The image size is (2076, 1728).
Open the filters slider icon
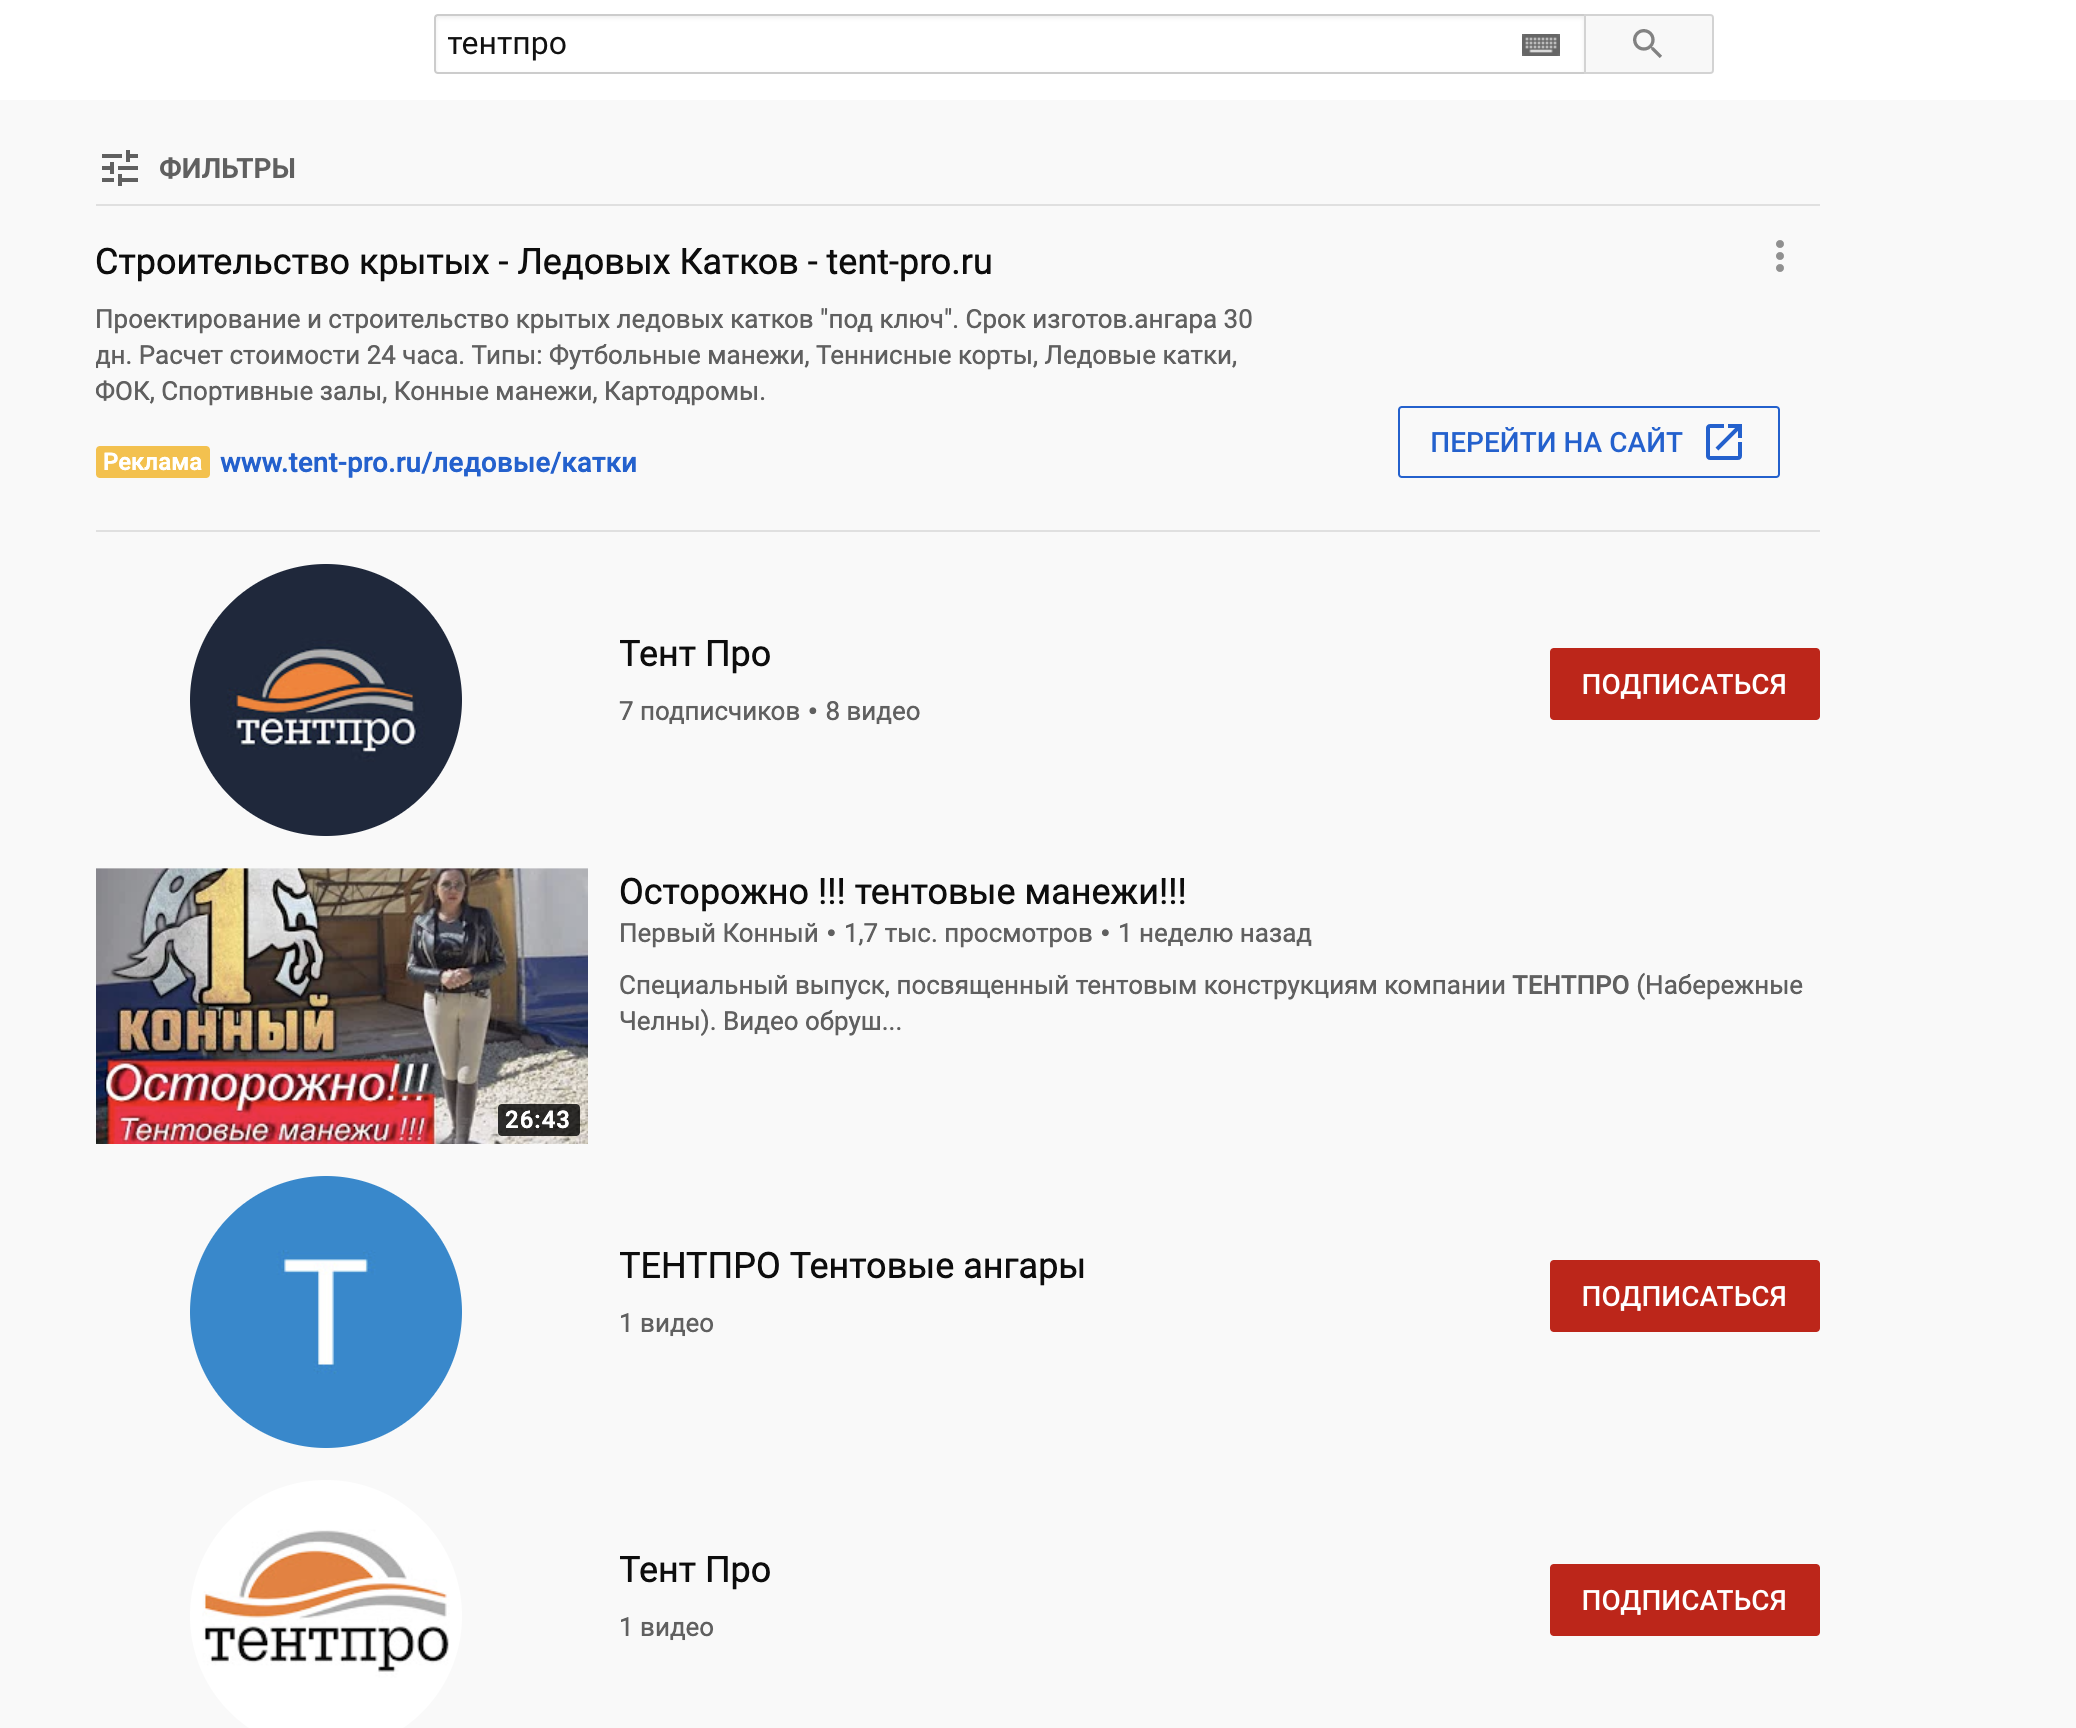120,168
